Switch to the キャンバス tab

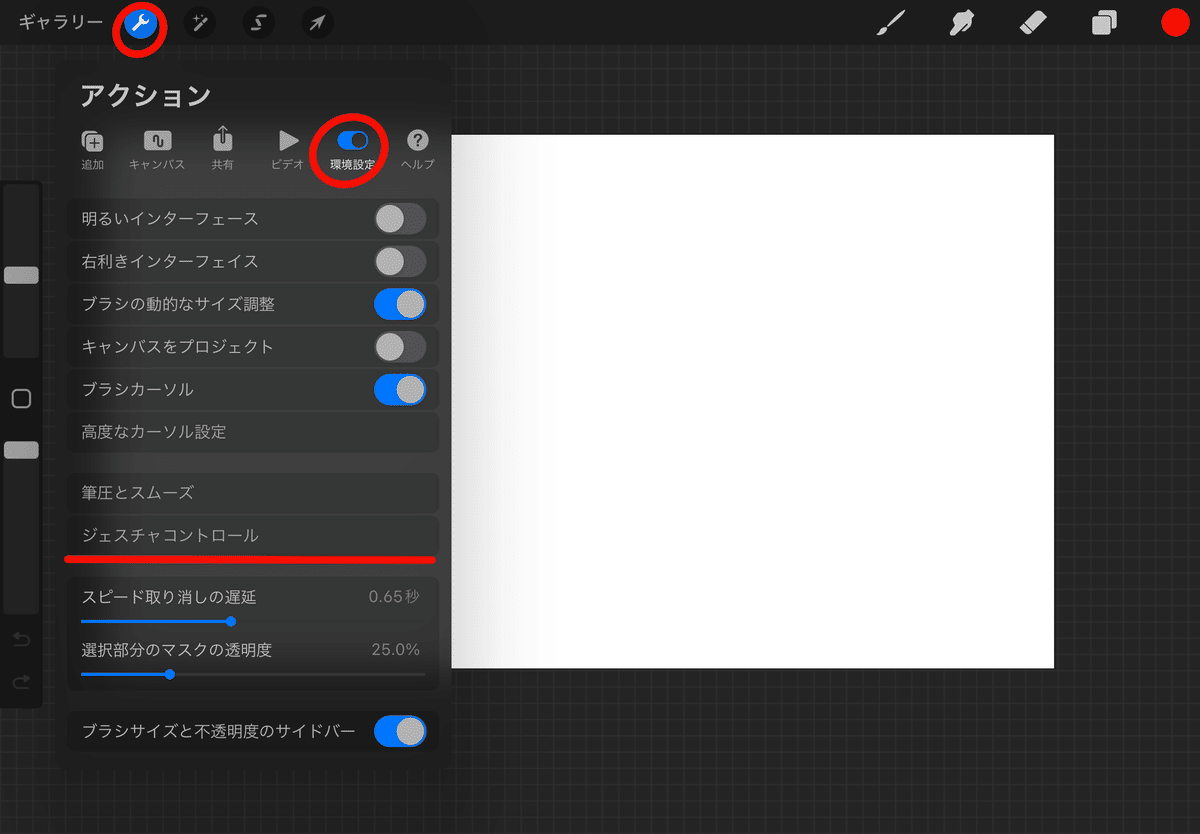click(x=157, y=149)
